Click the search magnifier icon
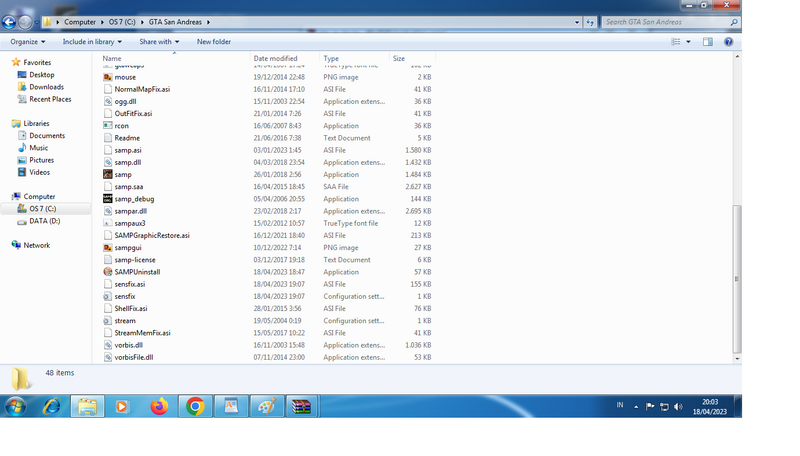 point(734,22)
